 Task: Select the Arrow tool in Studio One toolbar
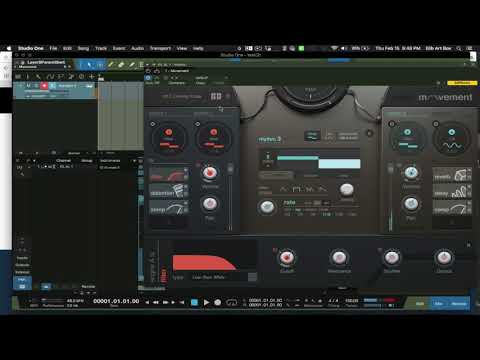[x=89, y=64]
